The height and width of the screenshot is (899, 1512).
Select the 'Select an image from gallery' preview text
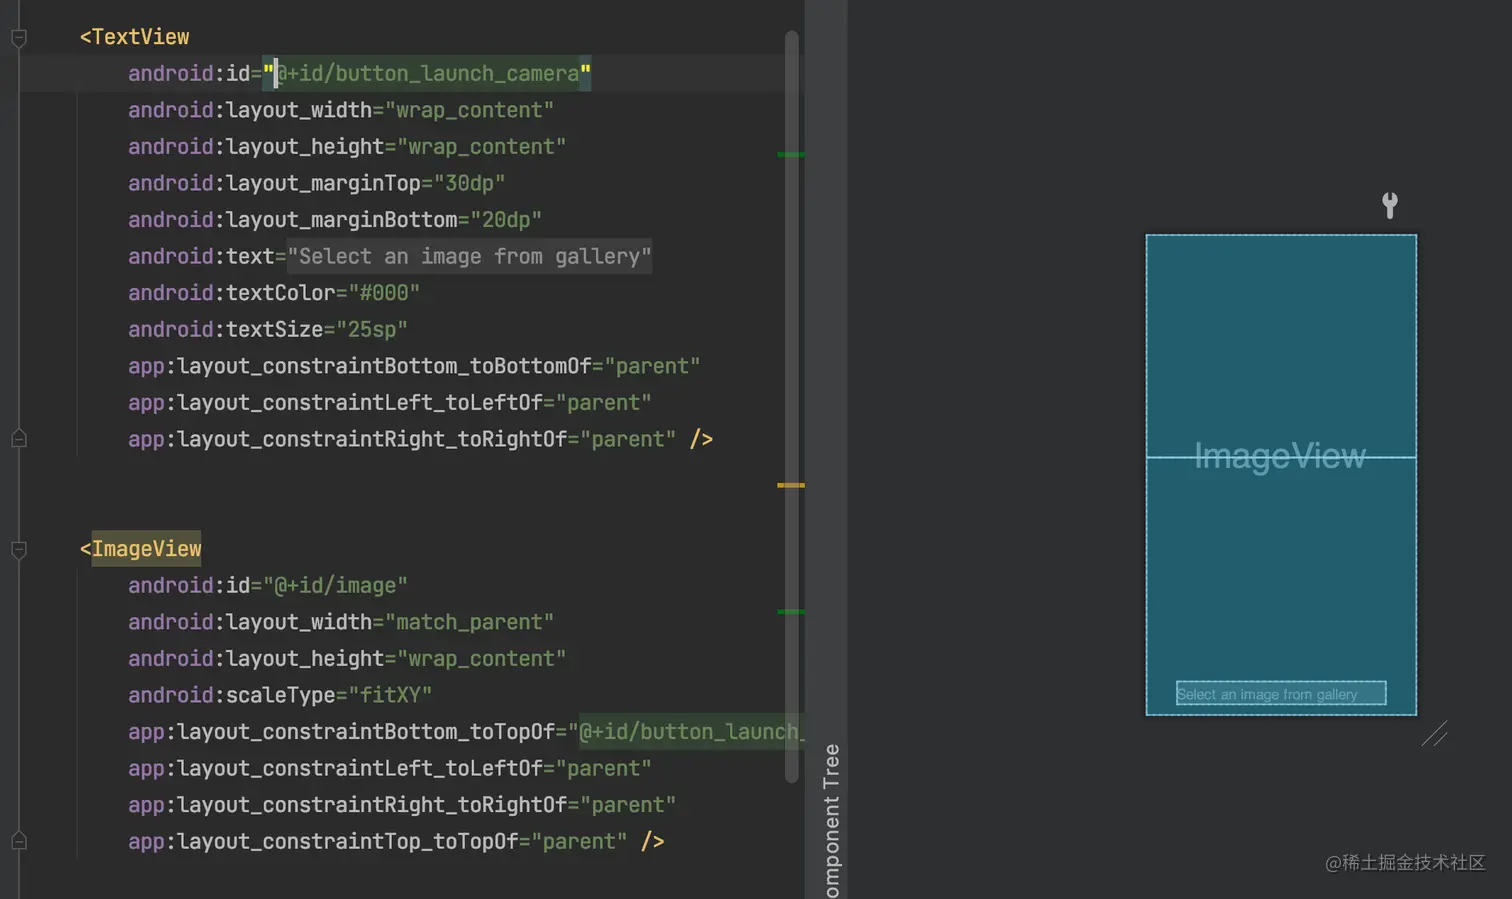(x=1281, y=694)
